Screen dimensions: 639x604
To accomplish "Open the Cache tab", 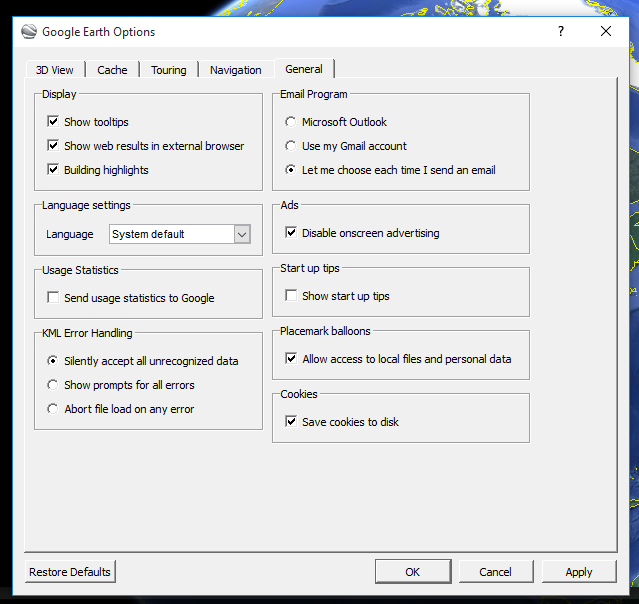I will (112, 70).
